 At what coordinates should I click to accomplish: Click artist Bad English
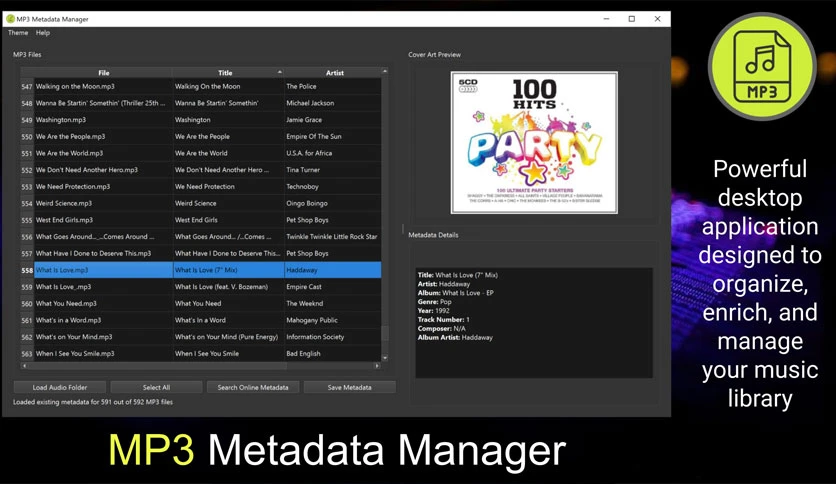coord(303,353)
